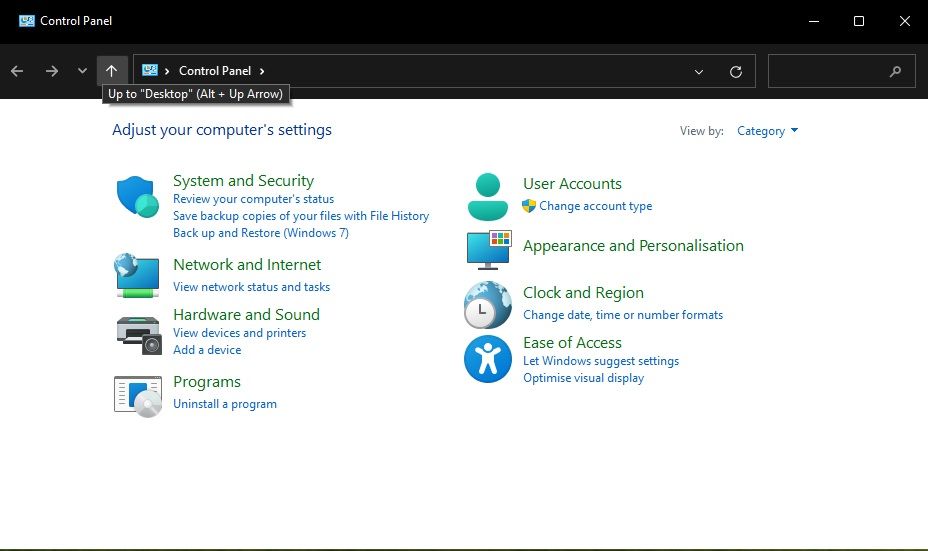Image resolution: width=928 pixels, height=551 pixels.
Task: Open the Network and Internet globe icon
Action: (137, 275)
